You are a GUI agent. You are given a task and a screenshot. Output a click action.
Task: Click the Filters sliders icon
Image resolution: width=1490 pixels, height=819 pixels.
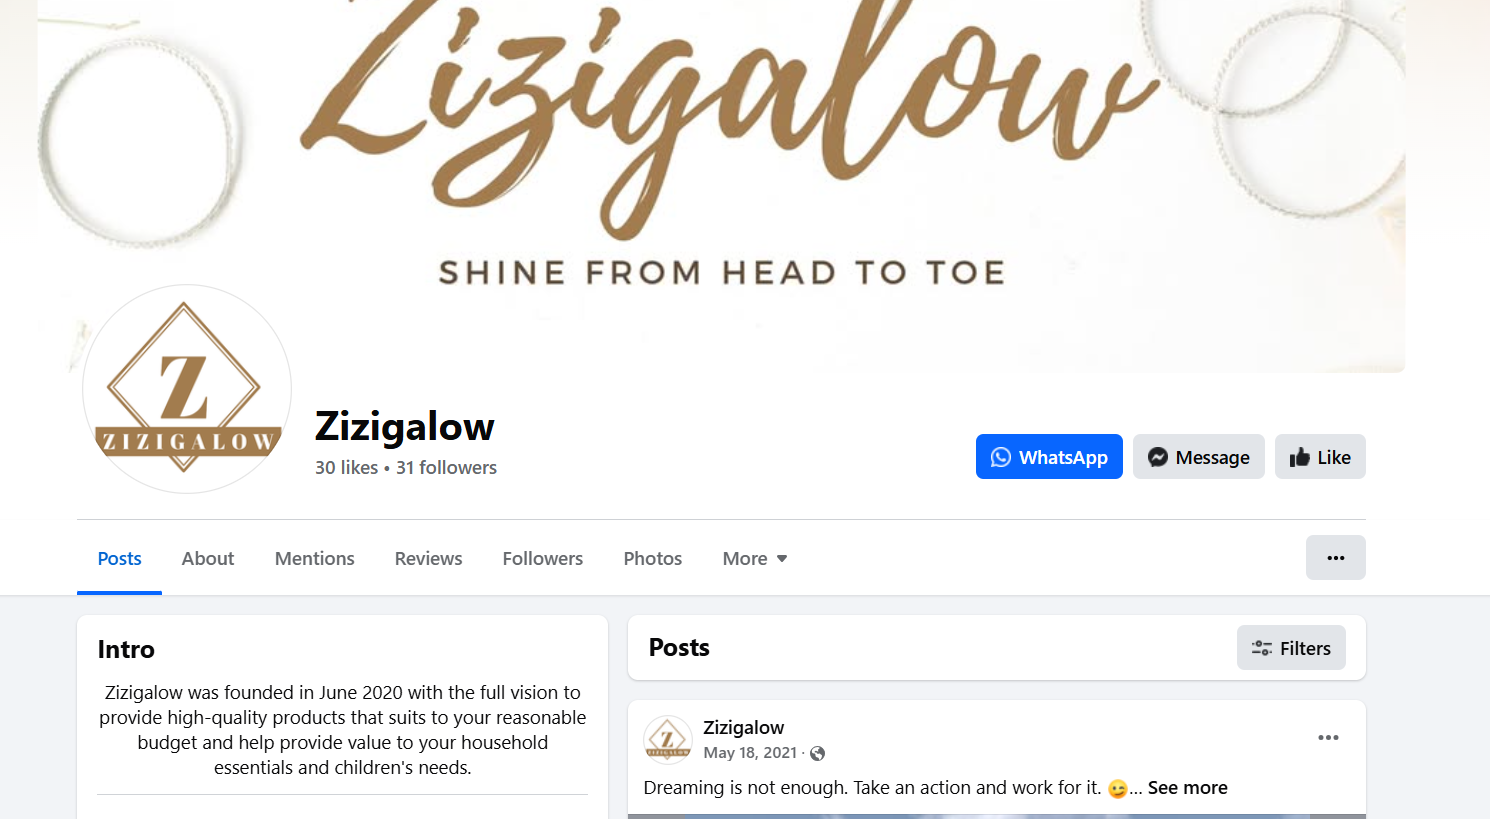coord(1262,648)
